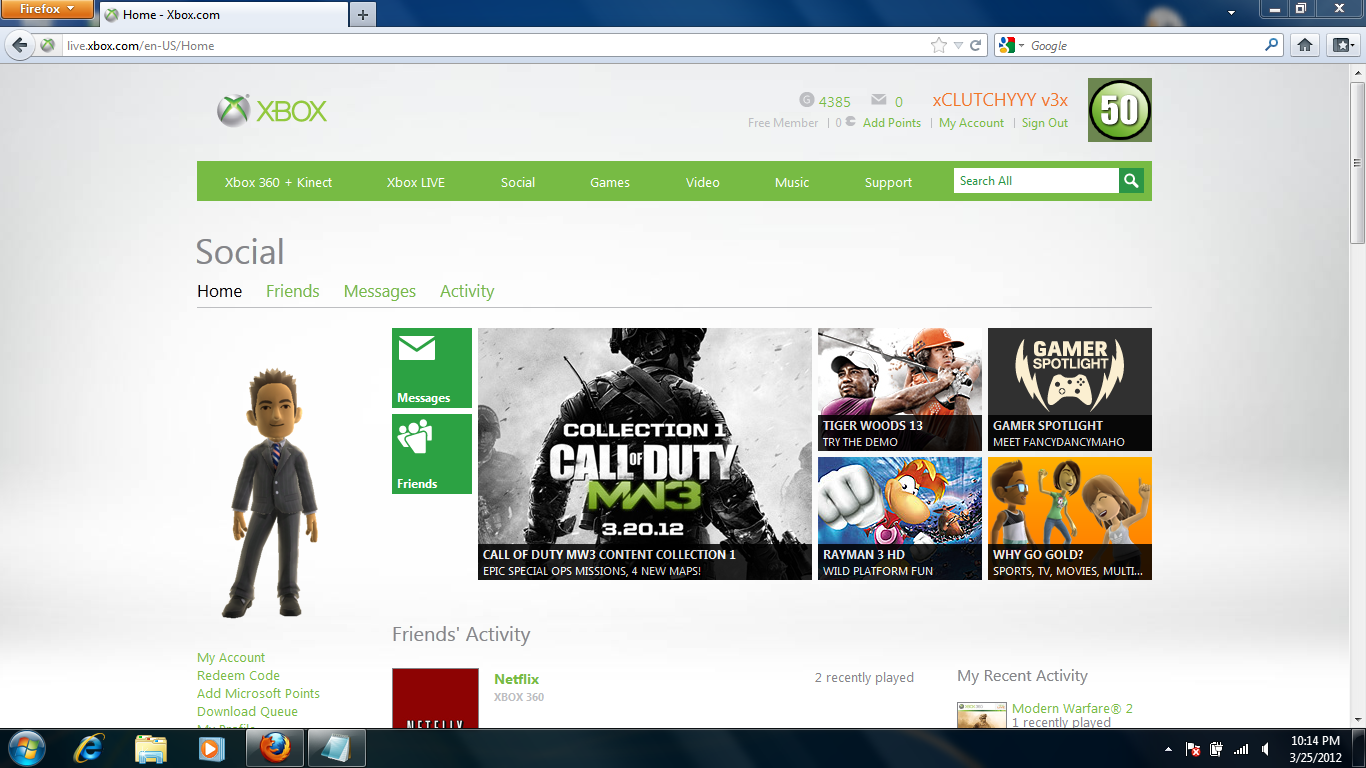Click the volume speaker tray icon

click(x=1266, y=749)
